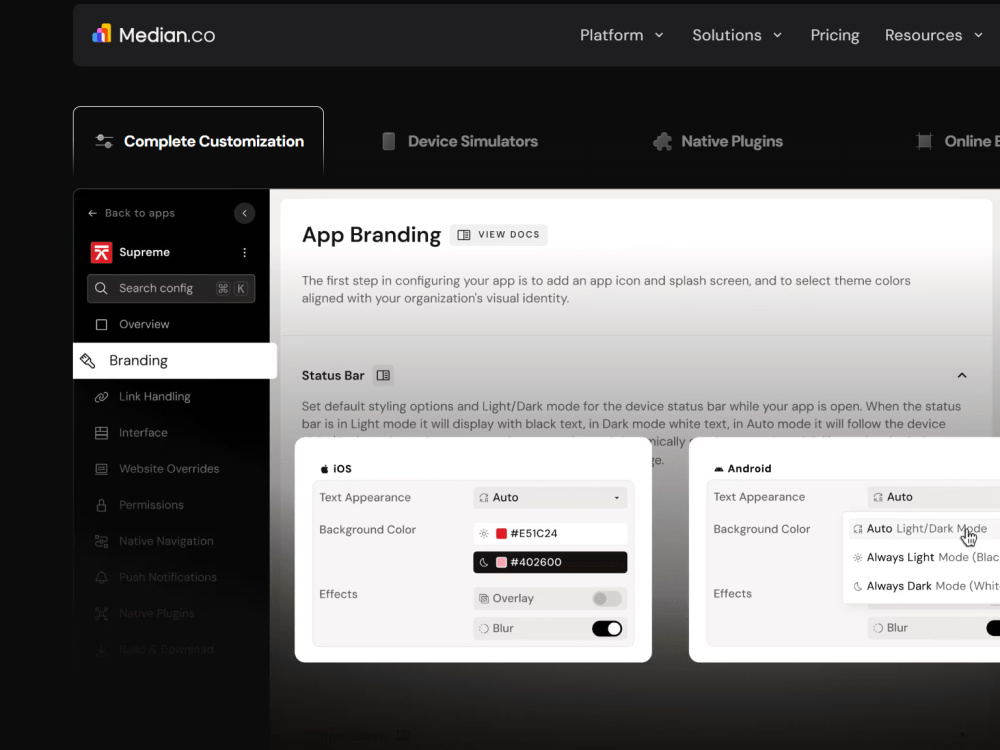Switch to the Device Simulators tab
This screenshot has height=750, width=1000.
point(459,141)
